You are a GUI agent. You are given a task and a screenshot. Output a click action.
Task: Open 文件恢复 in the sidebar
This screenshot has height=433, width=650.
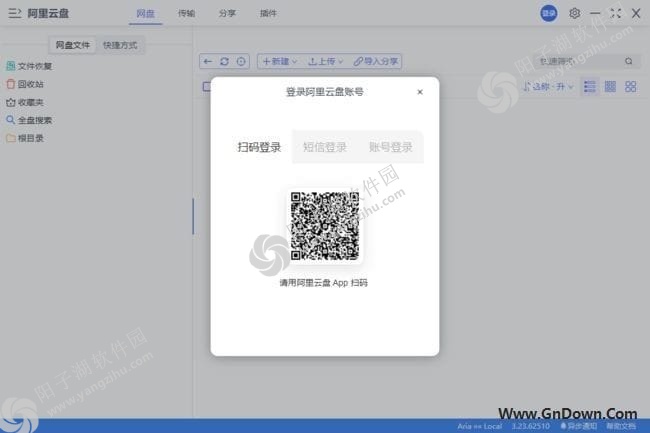point(29,66)
